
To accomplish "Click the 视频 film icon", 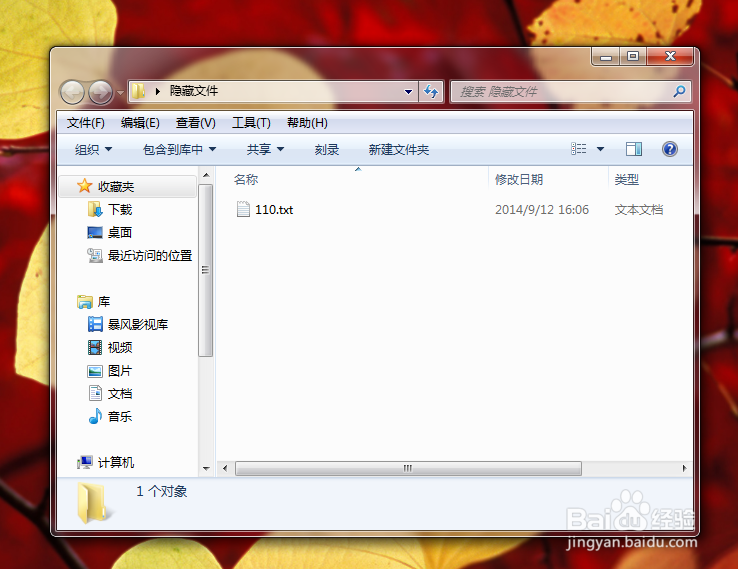I will pyautogui.click(x=95, y=347).
